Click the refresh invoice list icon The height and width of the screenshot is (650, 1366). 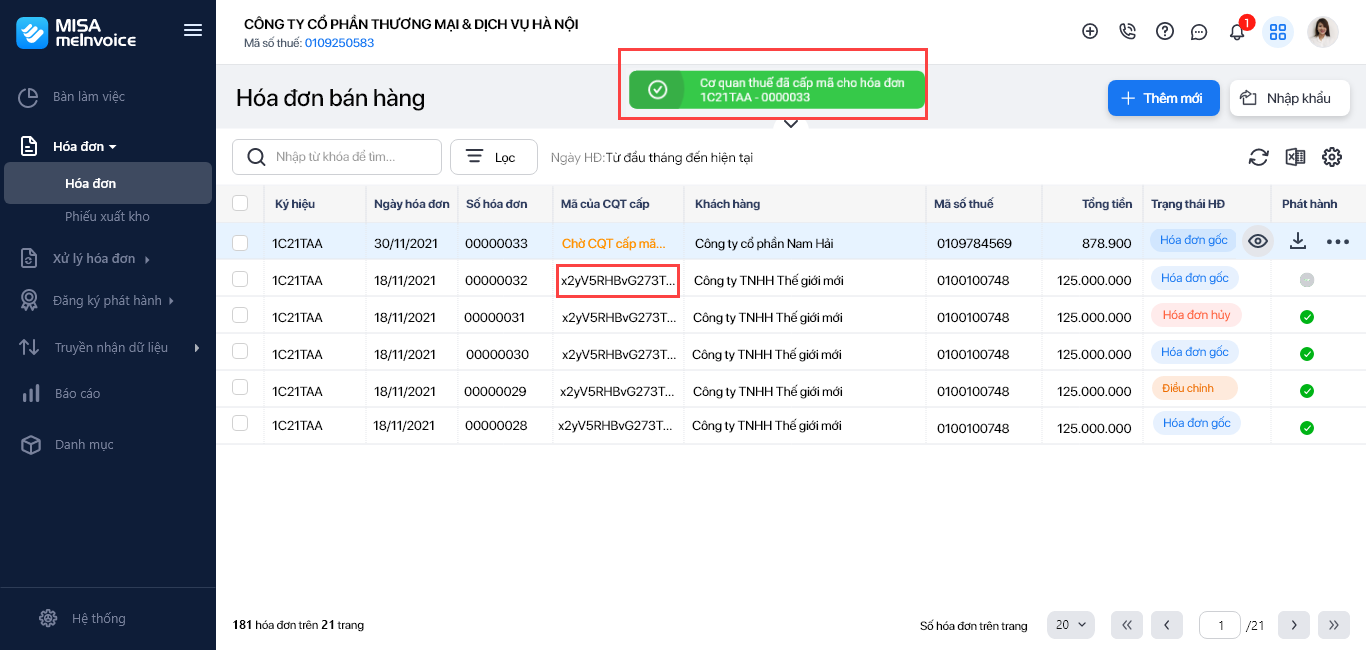click(1258, 157)
